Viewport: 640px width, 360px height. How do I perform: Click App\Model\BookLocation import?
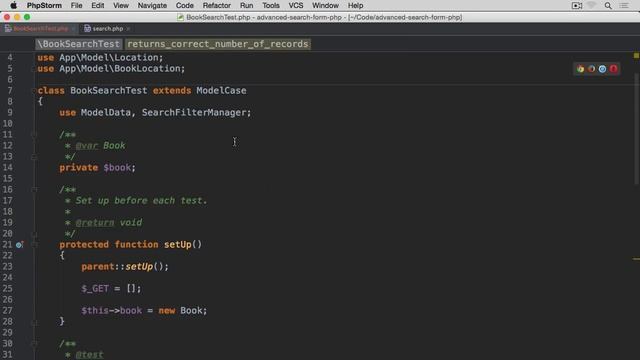click(x=119, y=69)
